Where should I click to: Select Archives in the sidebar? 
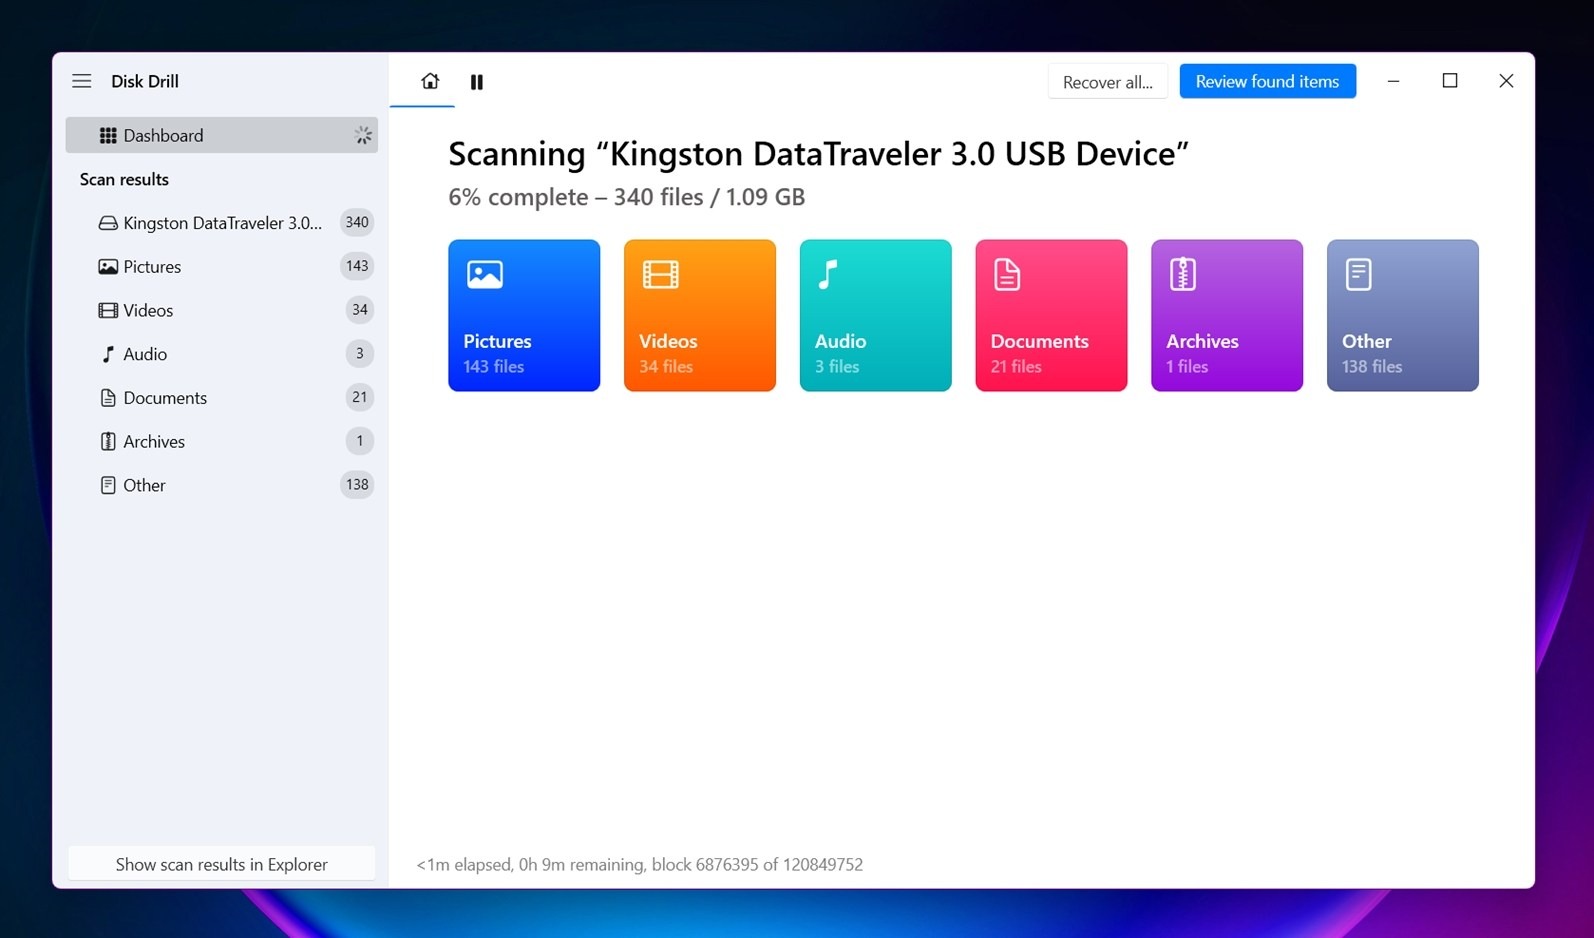pyautogui.click(x=222, y=441)
